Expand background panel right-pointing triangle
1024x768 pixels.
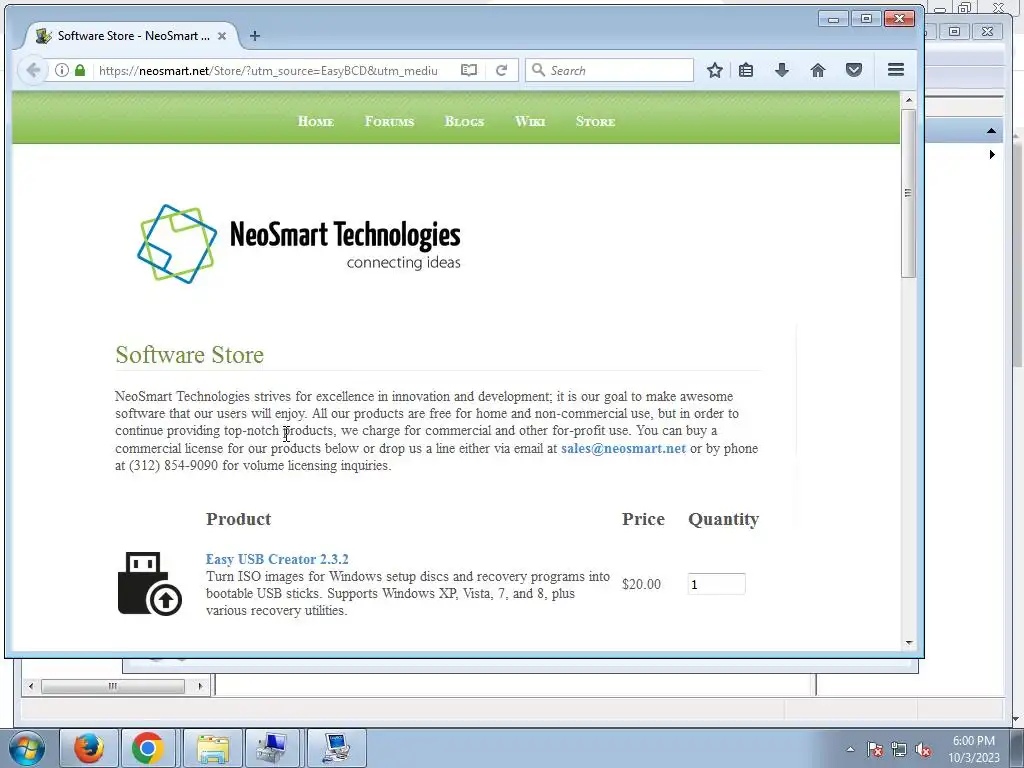click(x=992, y=155)
